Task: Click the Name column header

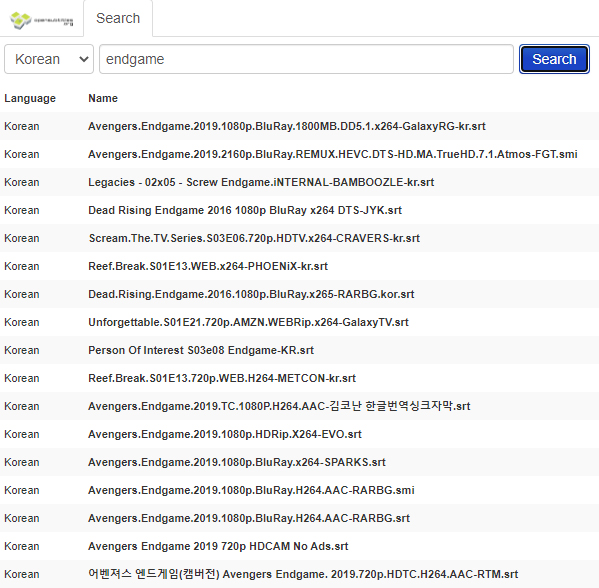Action: point(103,98)
